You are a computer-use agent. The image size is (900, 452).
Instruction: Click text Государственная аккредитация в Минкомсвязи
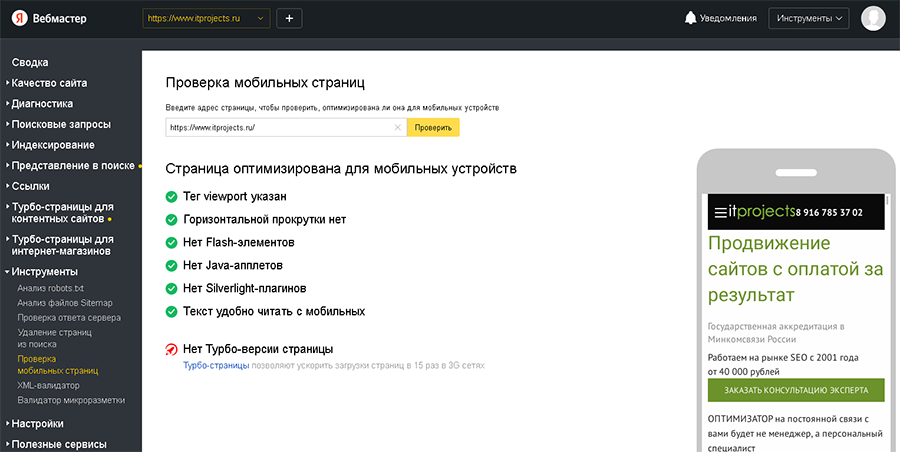(x=776, y=333)
